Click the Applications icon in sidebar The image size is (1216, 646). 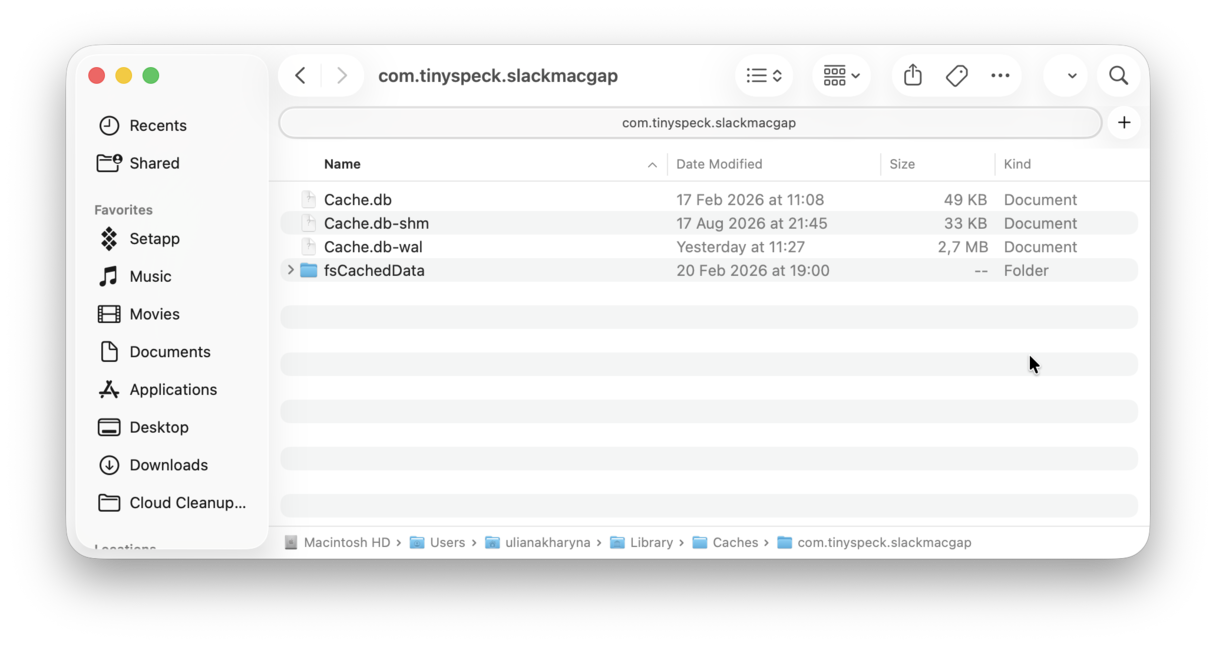tap(109, 390)
